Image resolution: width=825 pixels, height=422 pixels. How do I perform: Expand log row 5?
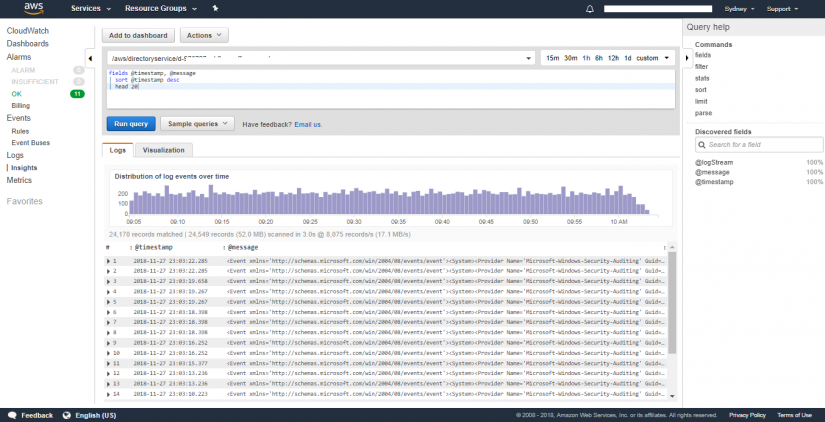[109, 302]
